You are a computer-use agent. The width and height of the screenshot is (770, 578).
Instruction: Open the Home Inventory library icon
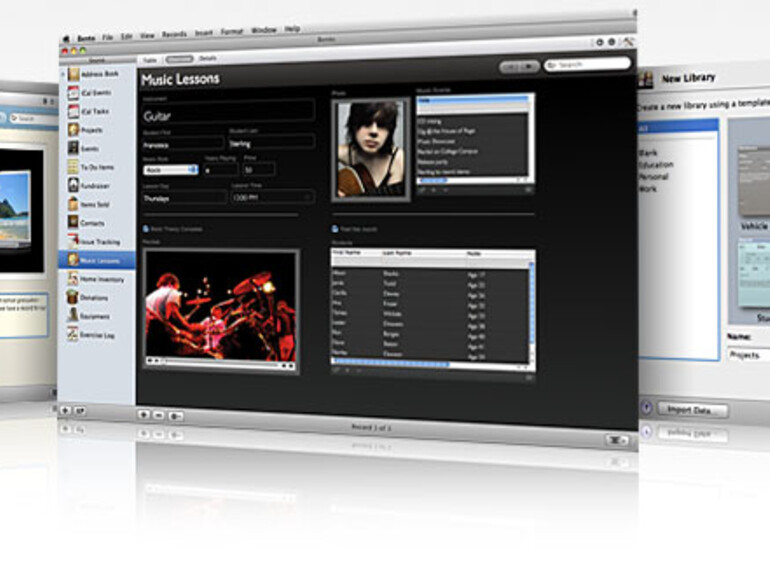tap(73, 278)
